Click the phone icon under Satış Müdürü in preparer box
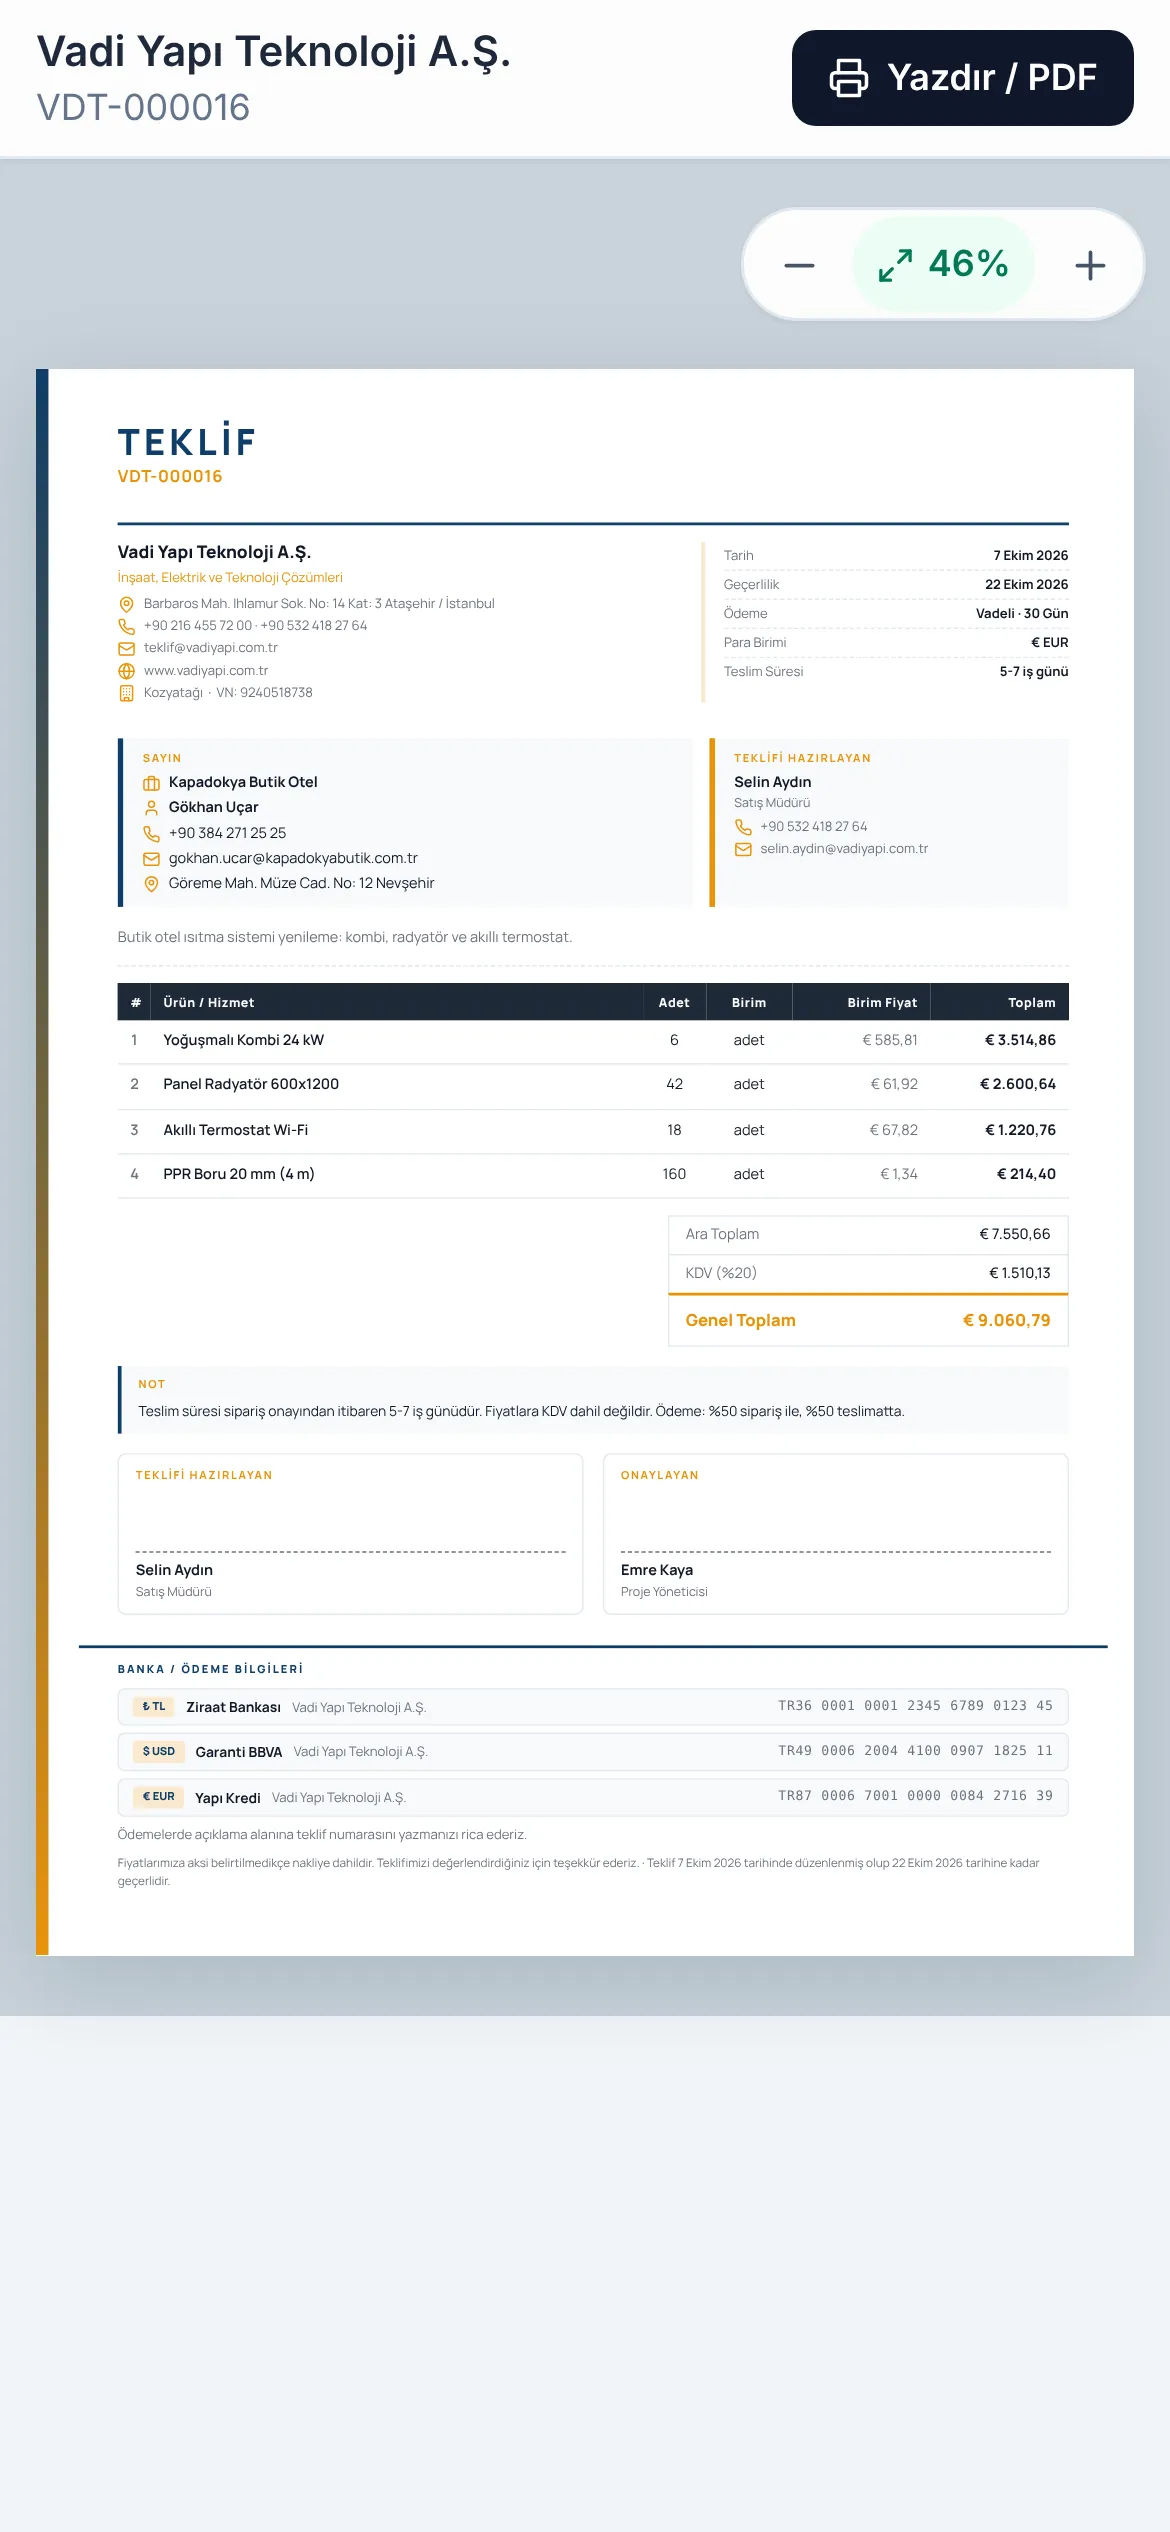 [743, 827]
